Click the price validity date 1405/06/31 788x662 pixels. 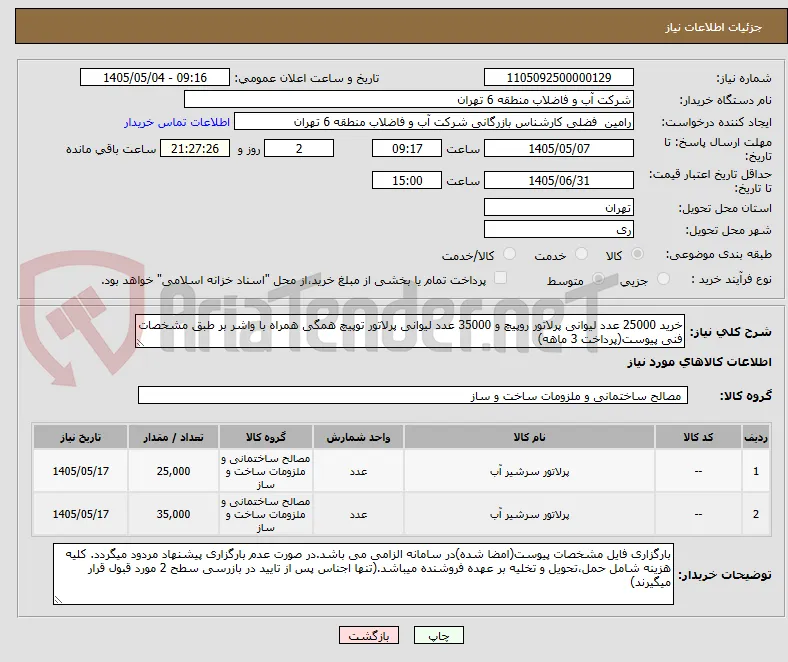point(559,180)
